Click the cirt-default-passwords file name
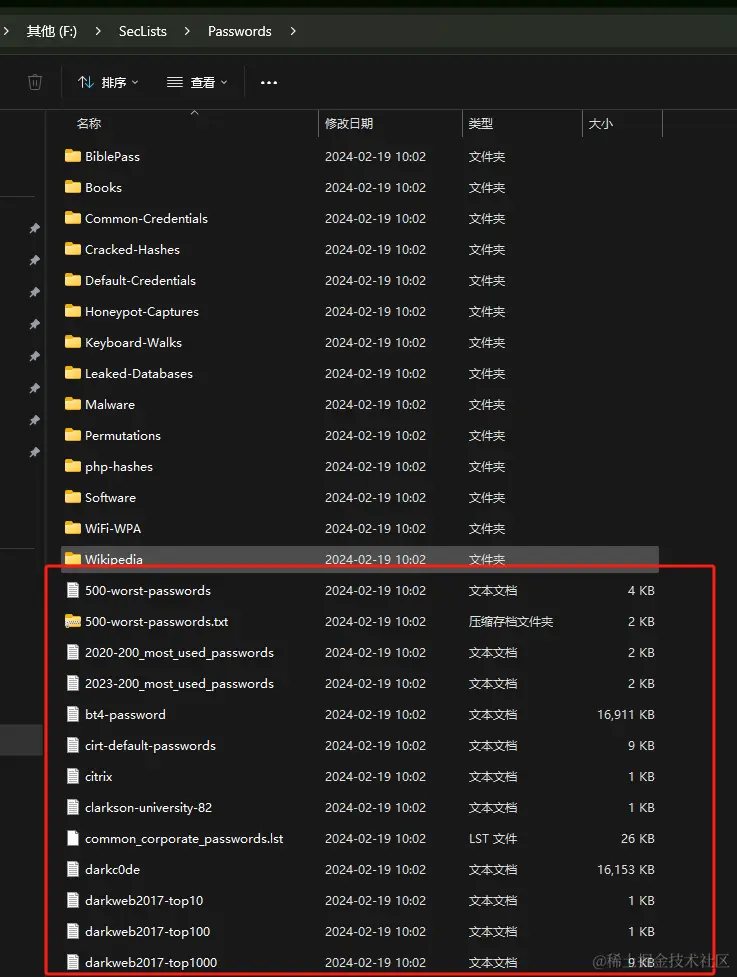 point(150,745)
